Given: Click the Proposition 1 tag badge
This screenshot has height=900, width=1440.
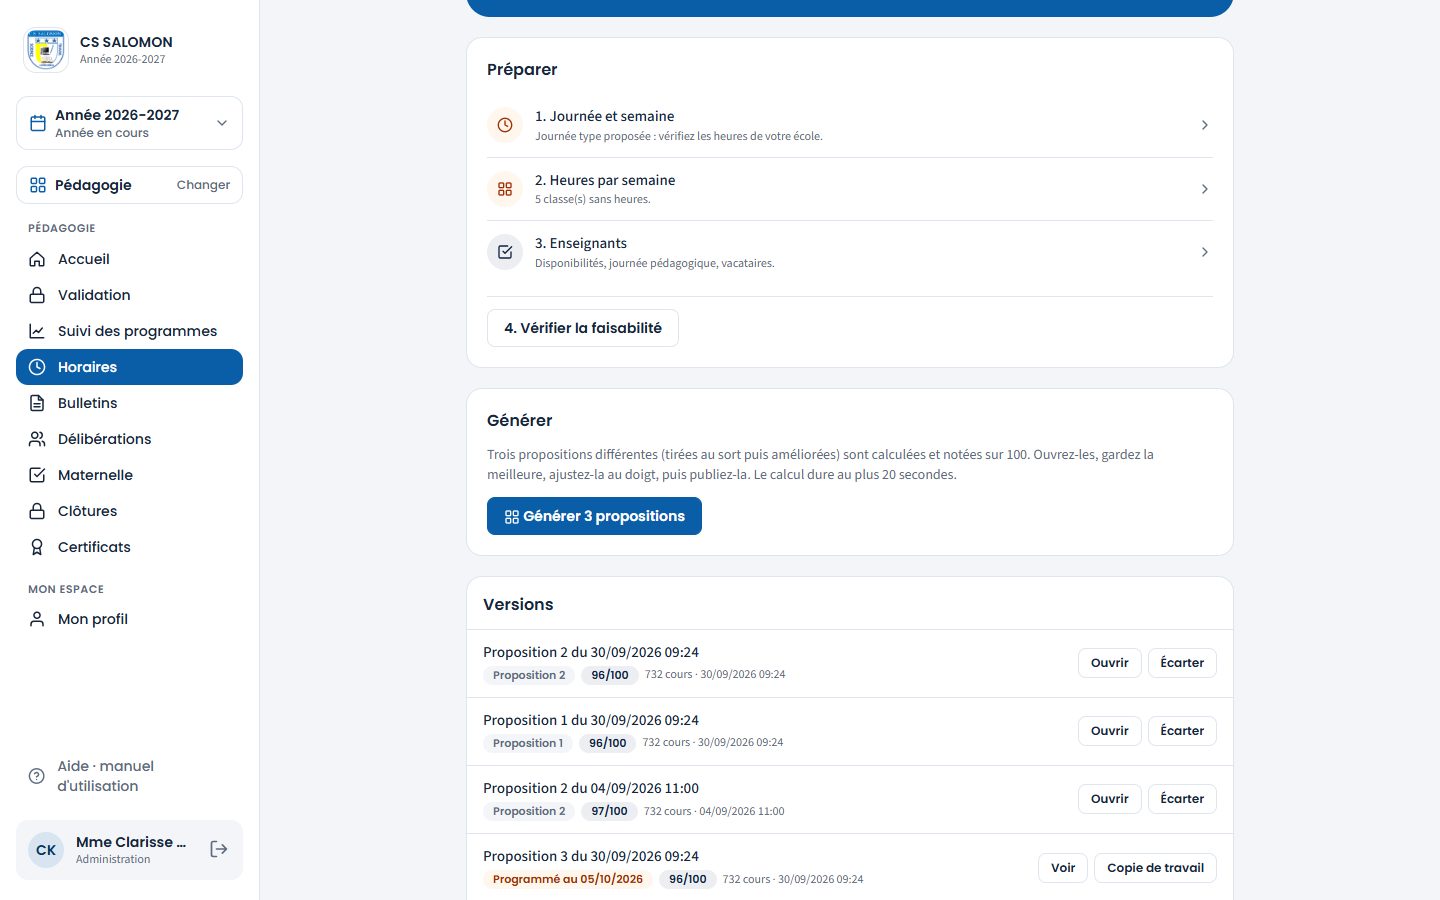Looking at the screenshot, I should pyautogui.click(x=528, y=743).
